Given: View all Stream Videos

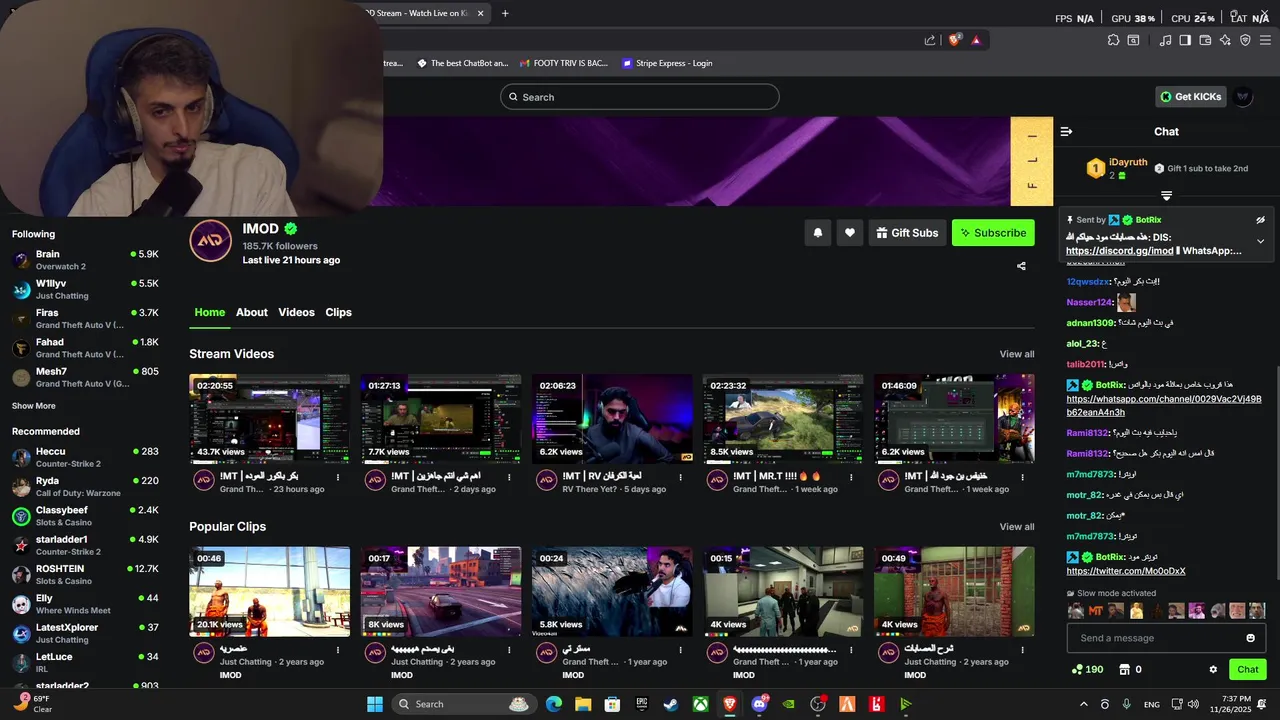Looking at the screenshot, I should pyautogui.click(x=1017, y=354).
